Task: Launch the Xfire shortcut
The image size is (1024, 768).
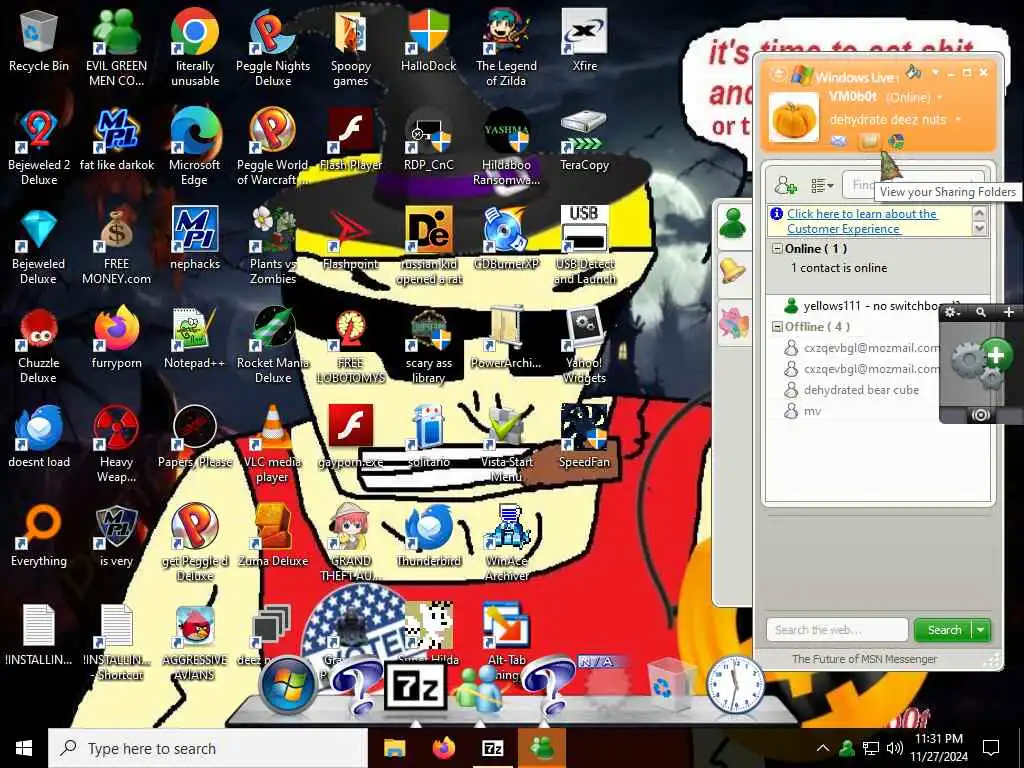Action: (x=584, y=42)
